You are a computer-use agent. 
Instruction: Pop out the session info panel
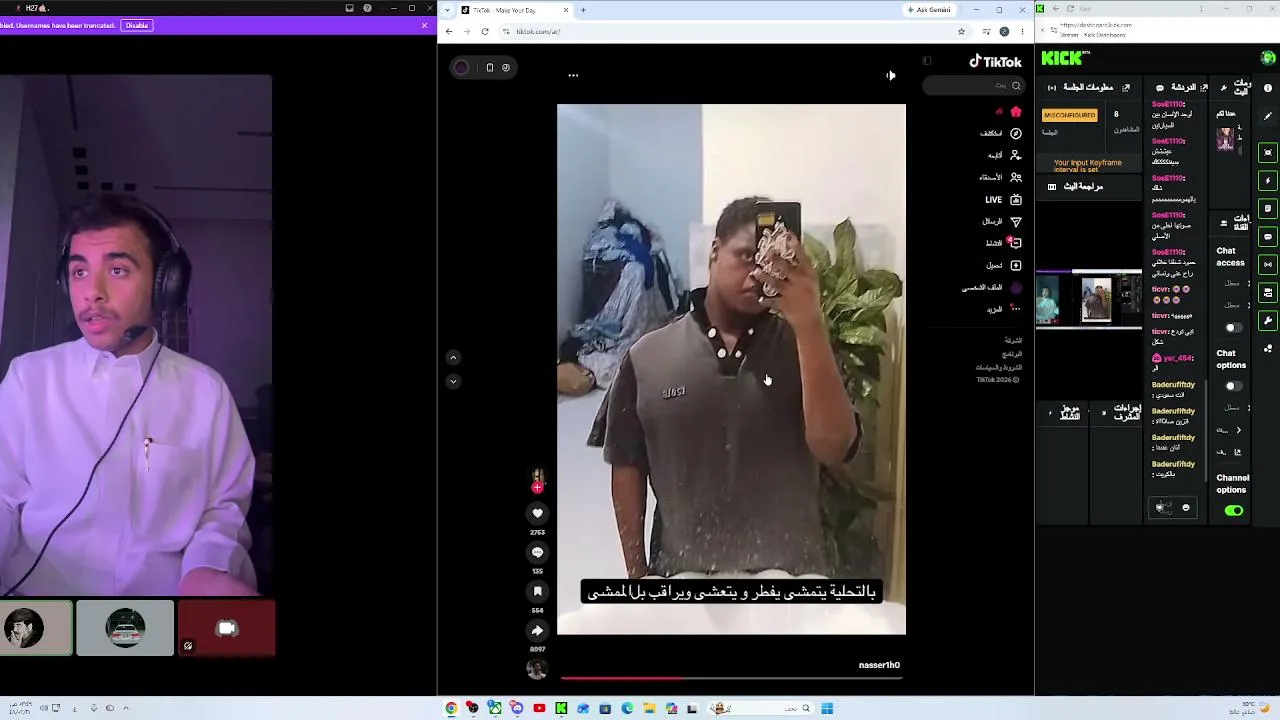(x=1126, y=88)
